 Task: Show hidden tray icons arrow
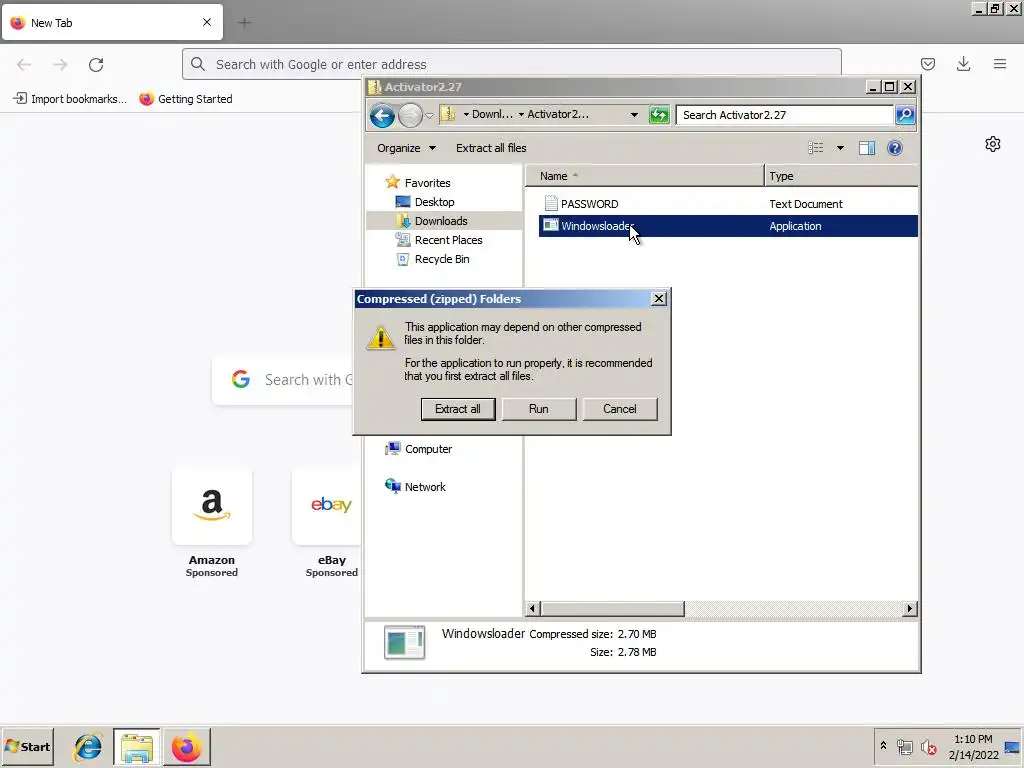click(883, 746)
